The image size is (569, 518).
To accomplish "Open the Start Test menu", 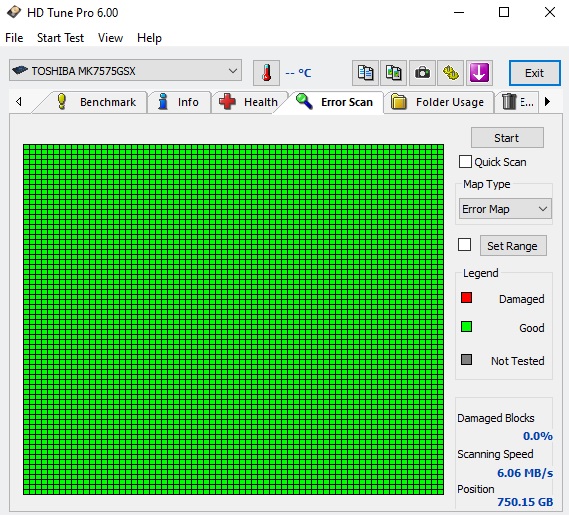I will [60, 38].
